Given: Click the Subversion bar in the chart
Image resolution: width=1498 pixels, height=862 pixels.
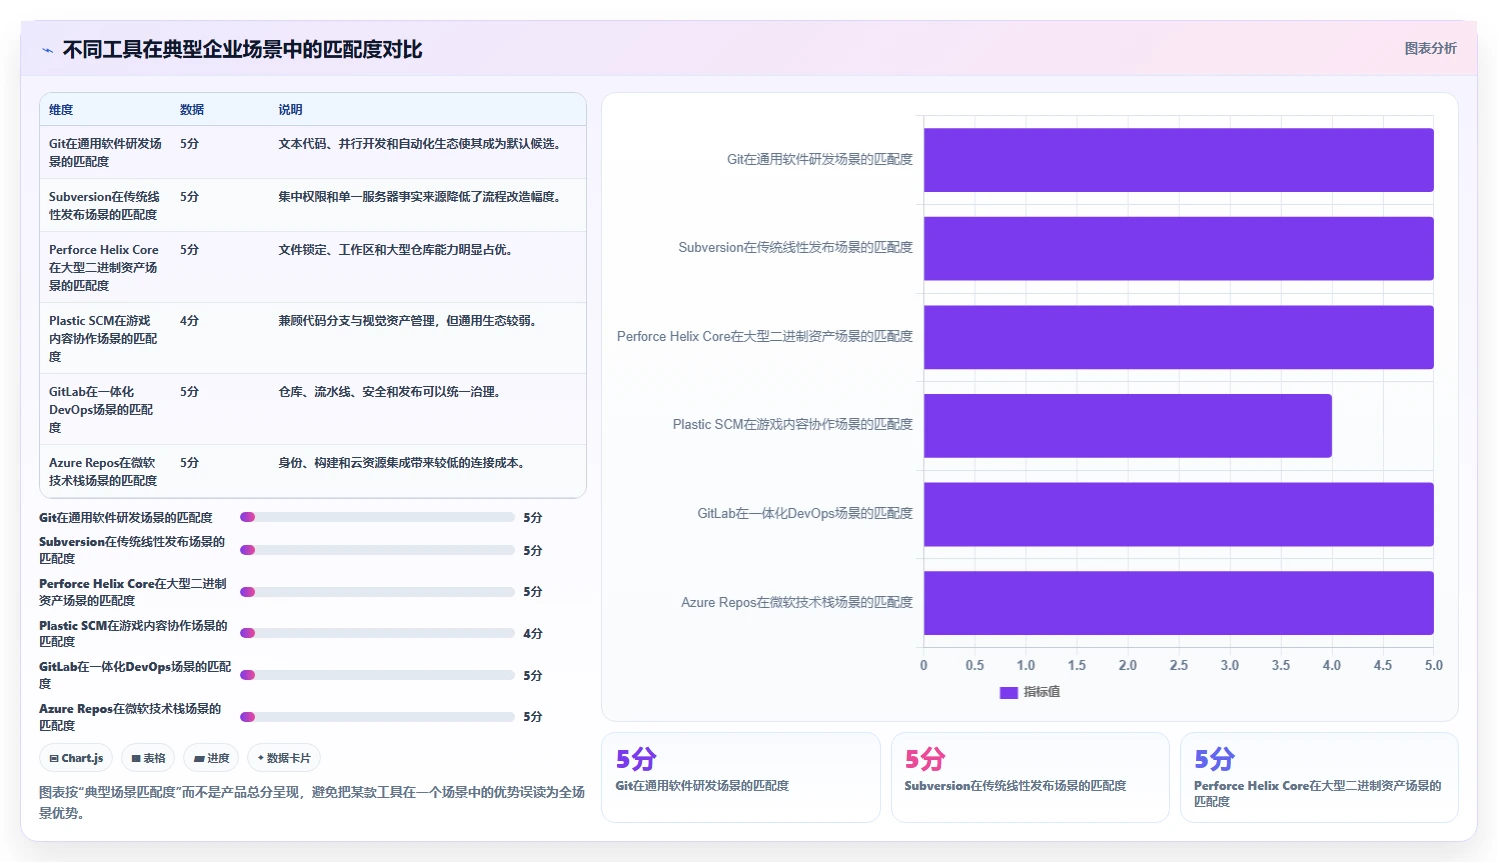Looking at the screenshot, I should pos(1178,248).
